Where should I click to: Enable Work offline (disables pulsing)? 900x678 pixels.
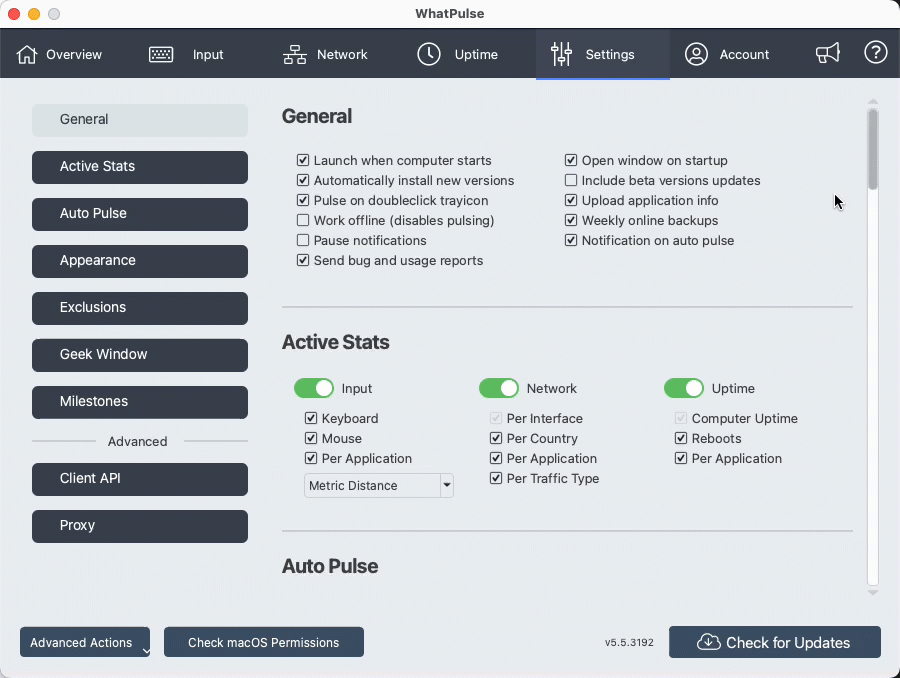[x=304, y=220]
